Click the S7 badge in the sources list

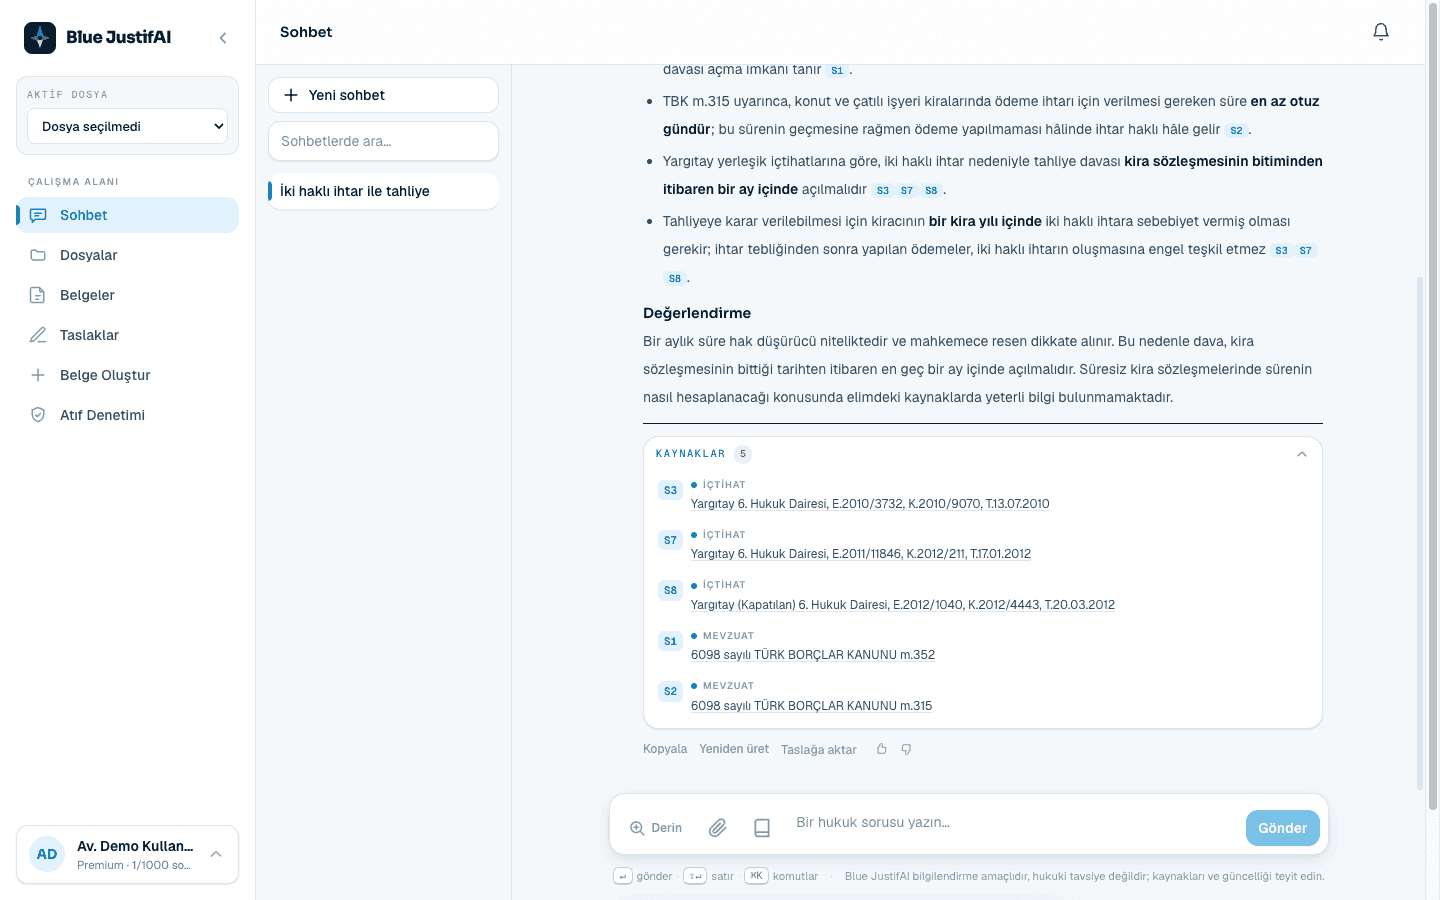(670, 540)
